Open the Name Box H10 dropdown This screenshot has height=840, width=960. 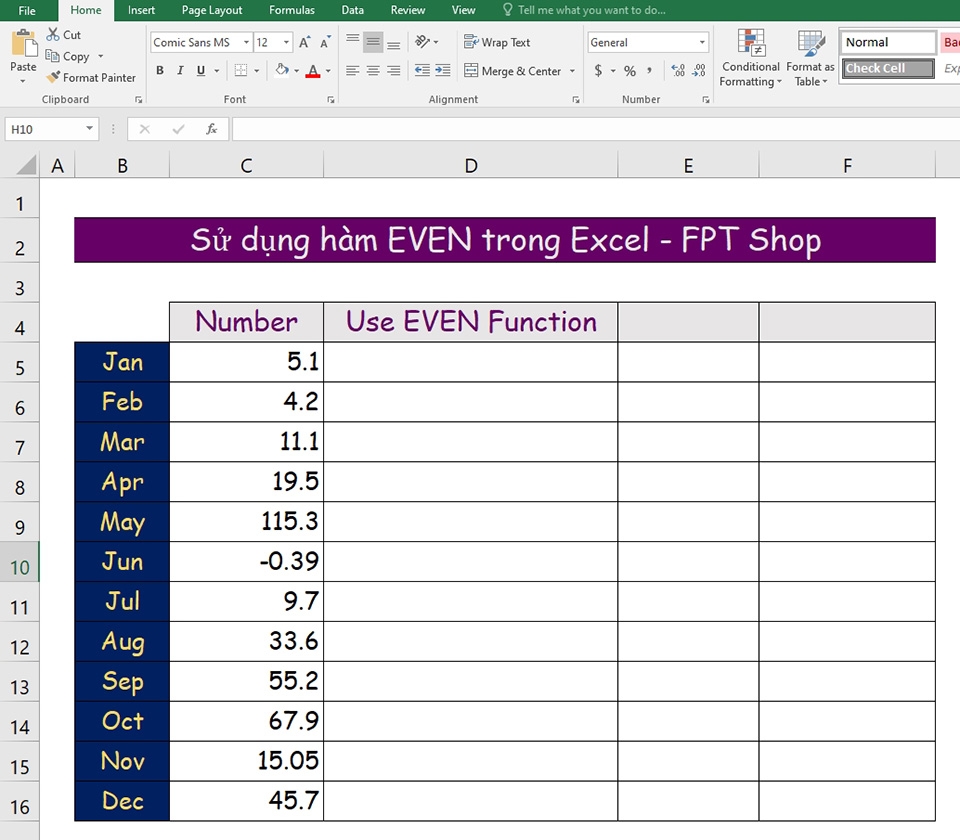[x=89, y=129]
